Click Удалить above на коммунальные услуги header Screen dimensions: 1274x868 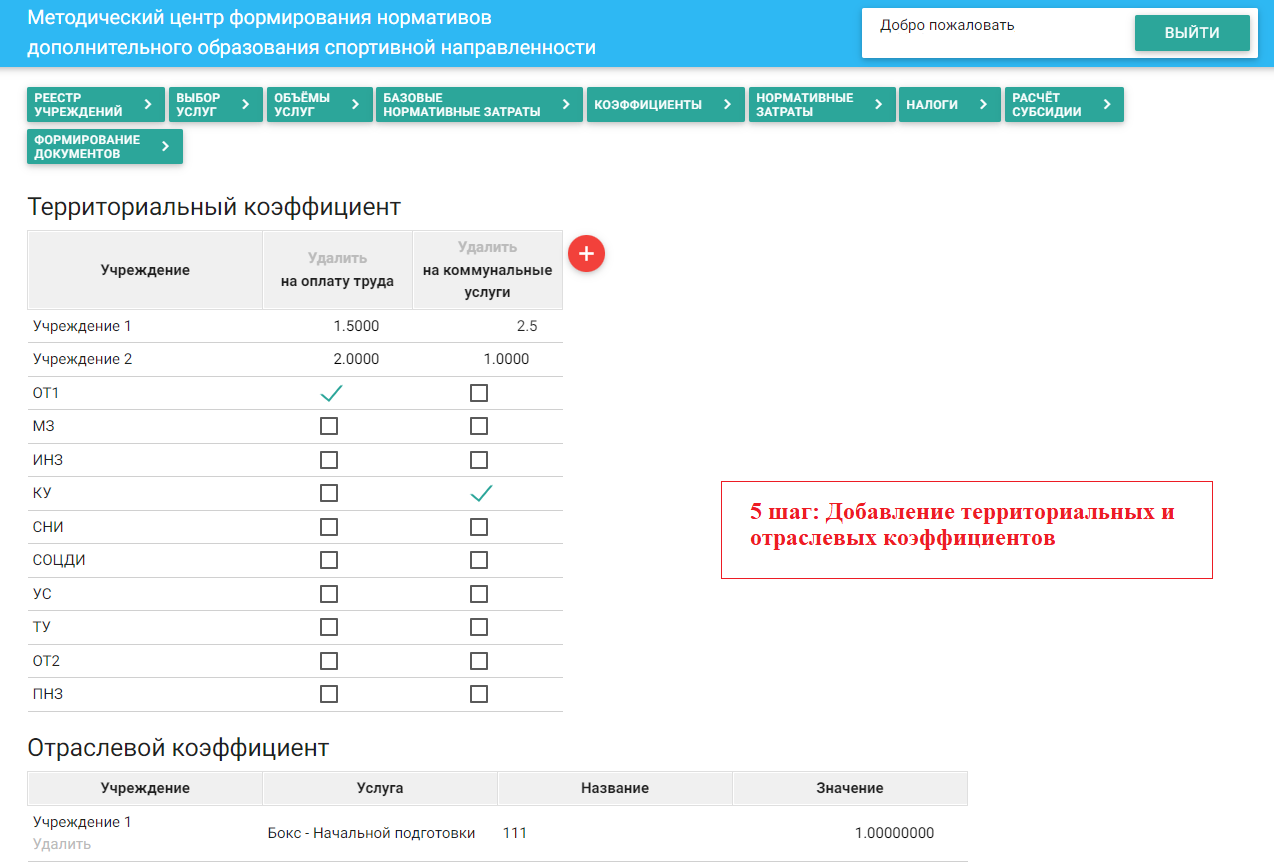click(x=487, y=247)
